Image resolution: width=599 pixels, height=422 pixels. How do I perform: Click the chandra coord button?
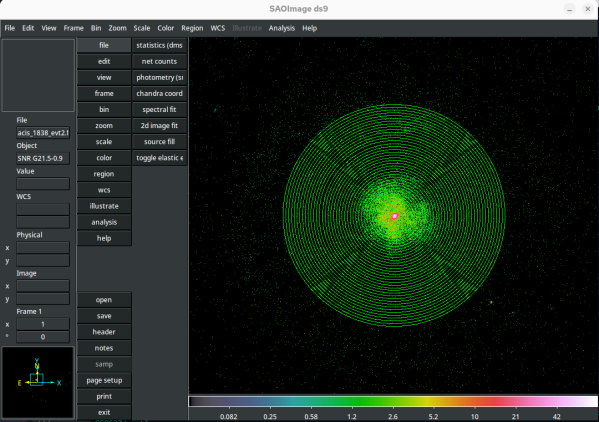pyautogui.click(x=159, y=94)
